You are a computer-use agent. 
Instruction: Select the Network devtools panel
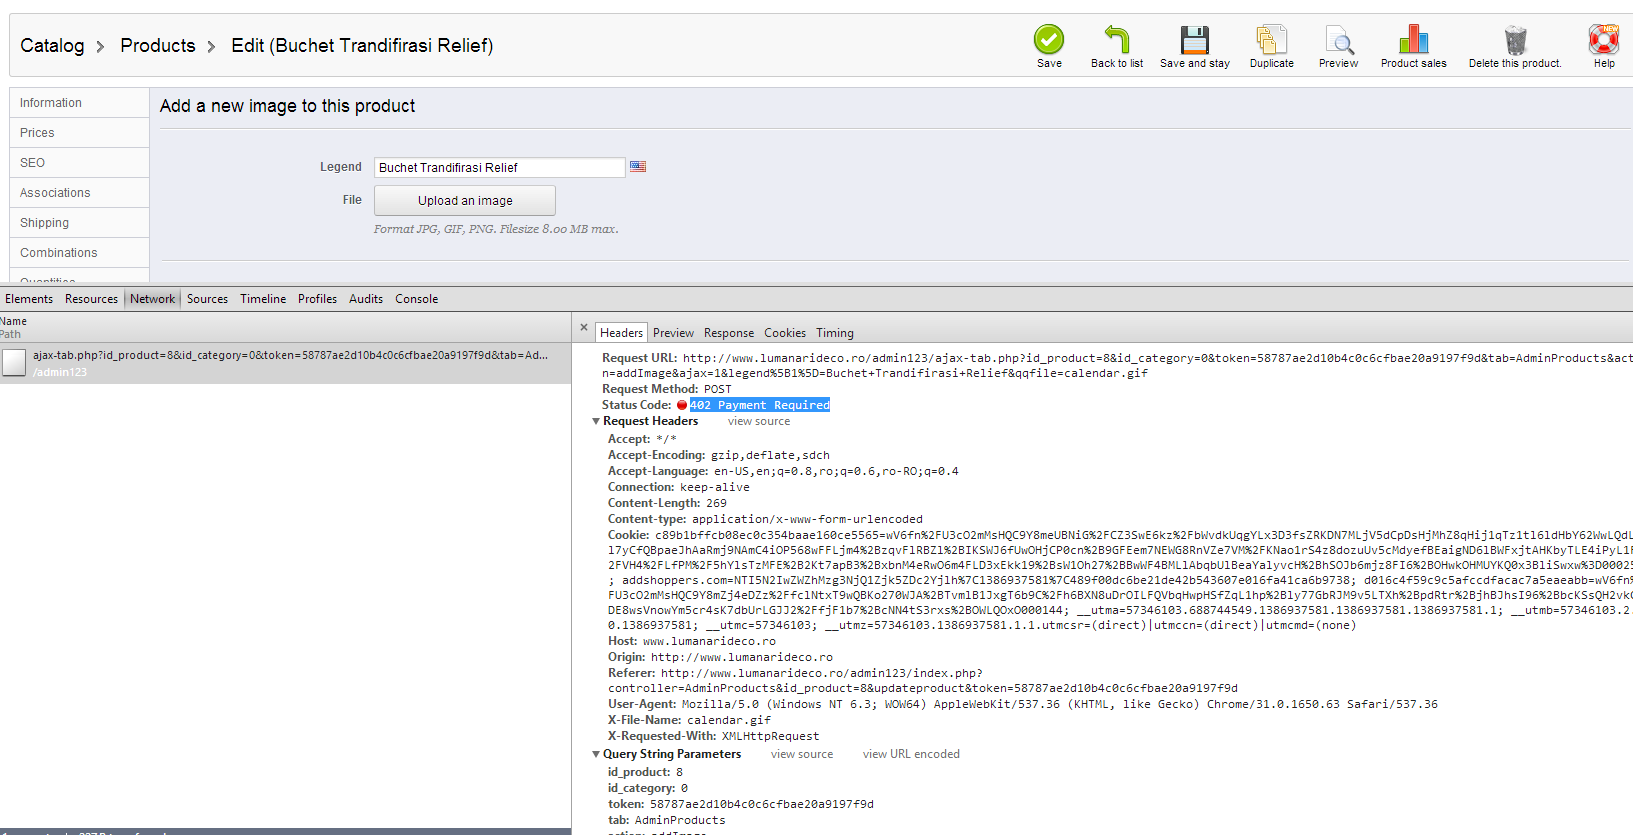(152, 299)
